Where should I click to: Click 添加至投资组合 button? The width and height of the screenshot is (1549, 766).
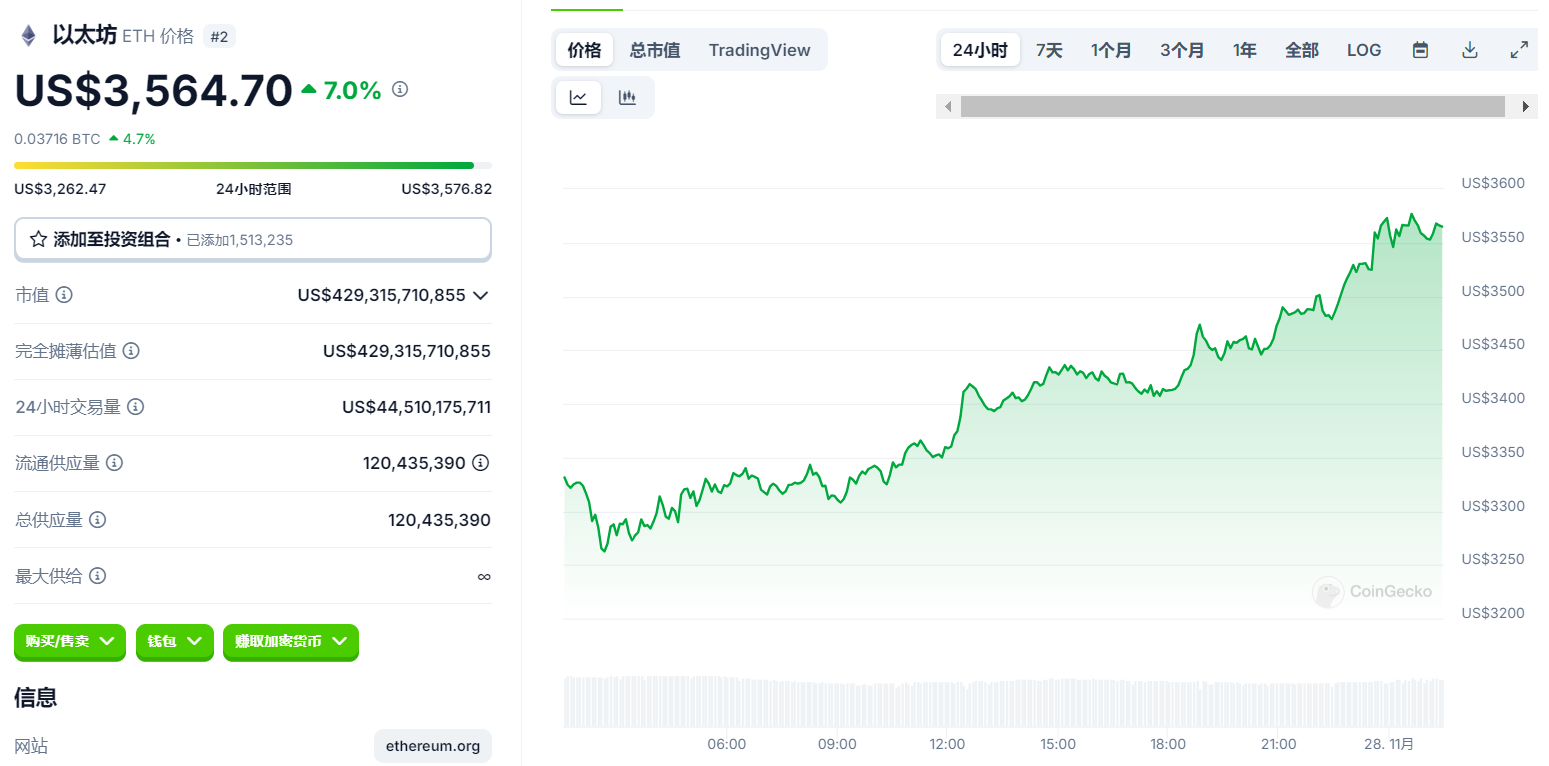tap(253, 240)
